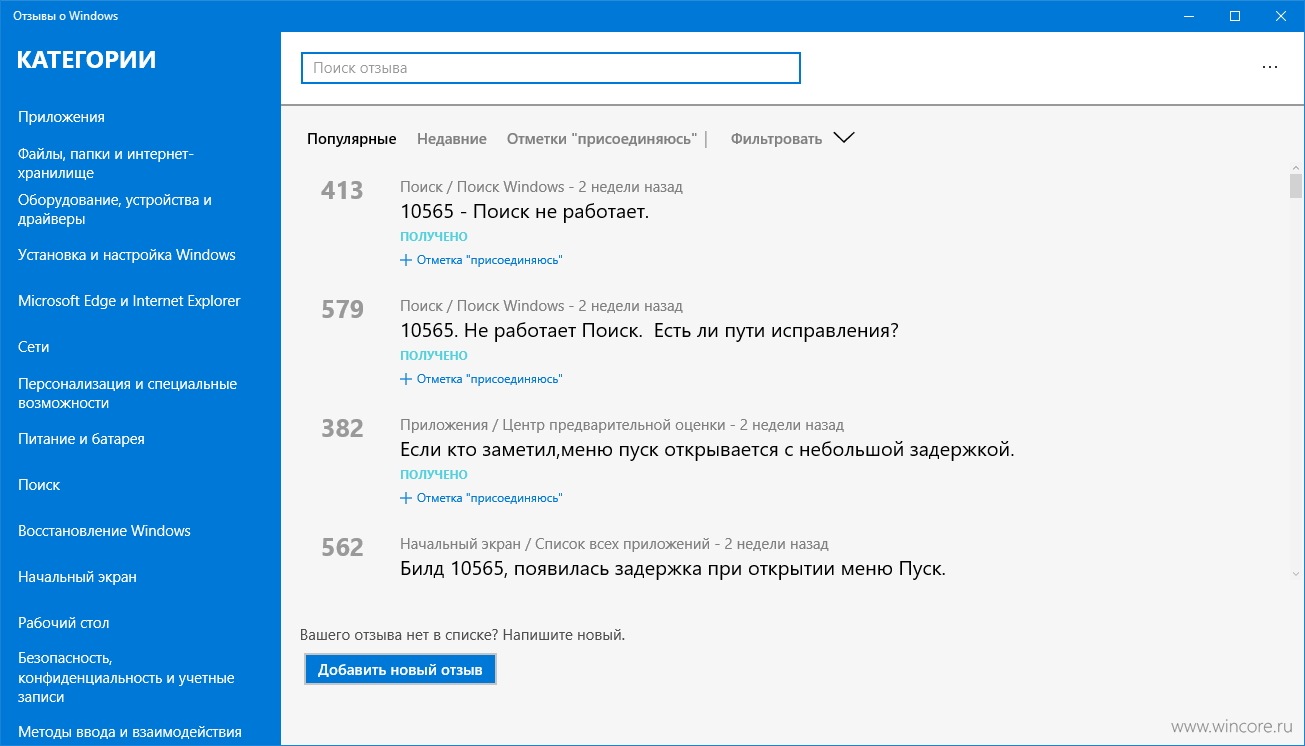Open the Восстановление Windows category
The image size is (1305, 746).
pos(104,531)
